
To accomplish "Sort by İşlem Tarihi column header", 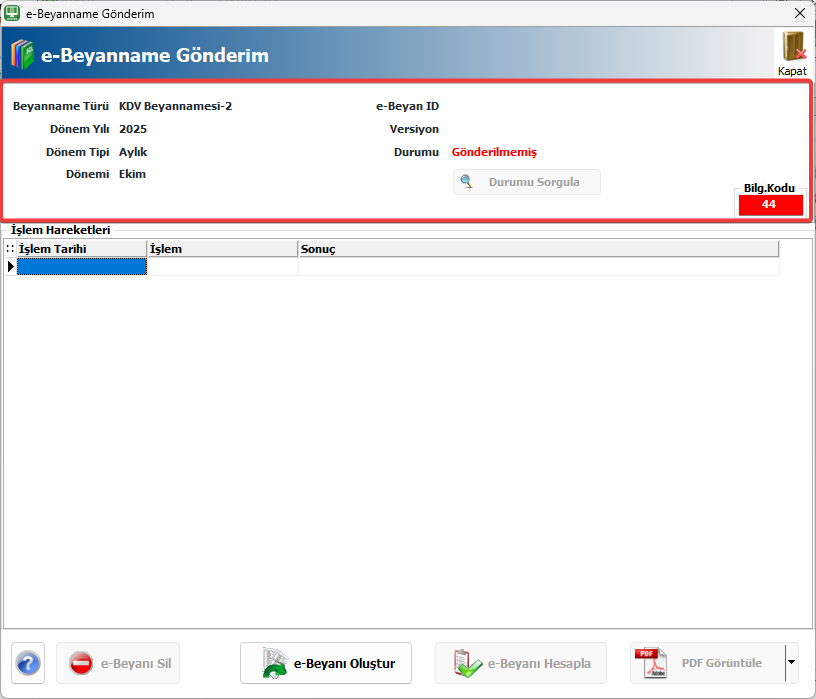I will pyautogui.click(x=80, y=249).
